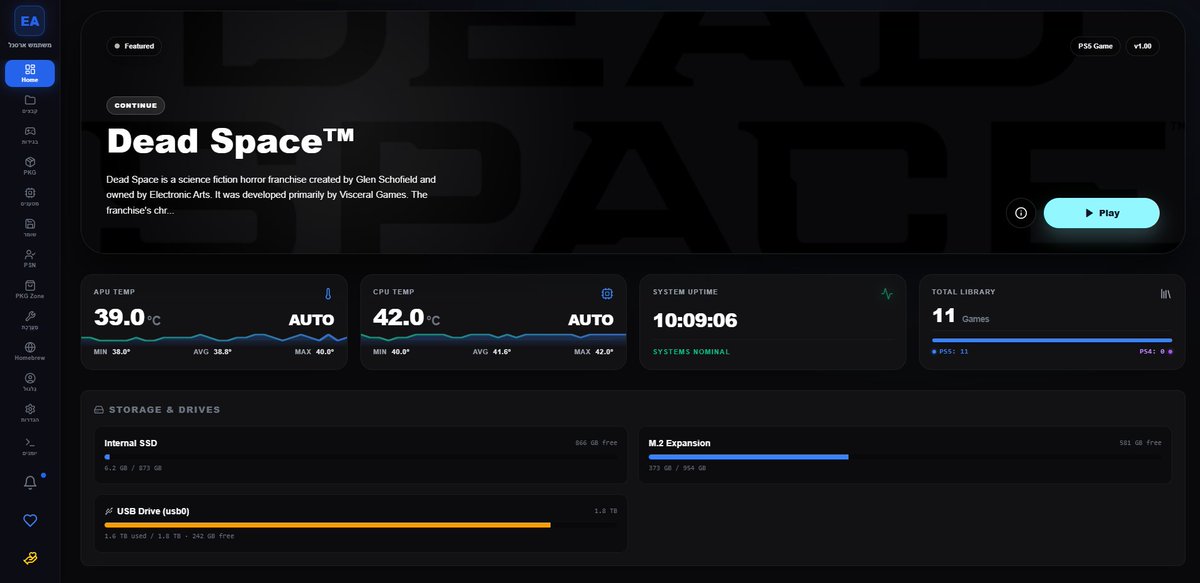Open the gamepad (games) sidebar icon
This screenshot has width=1200, height=583.
pos(30,131)
